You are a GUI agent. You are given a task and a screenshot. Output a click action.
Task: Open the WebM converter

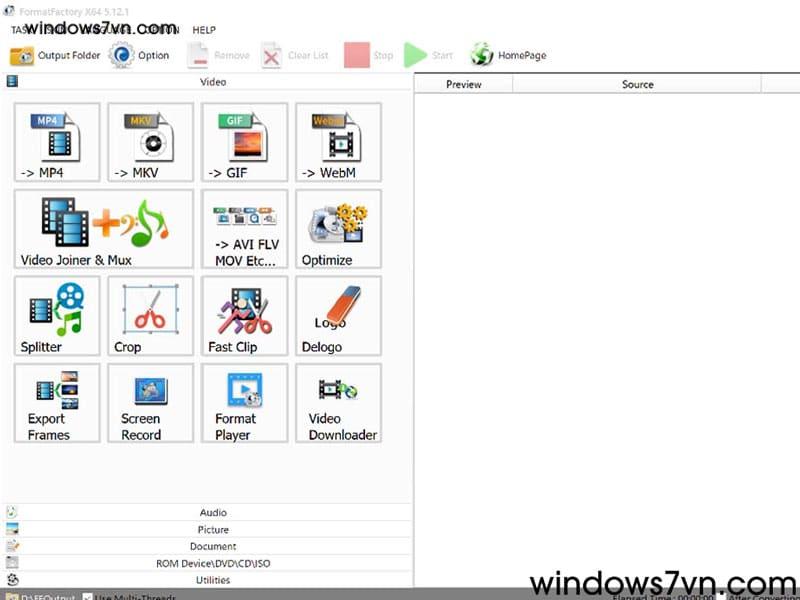338,143
